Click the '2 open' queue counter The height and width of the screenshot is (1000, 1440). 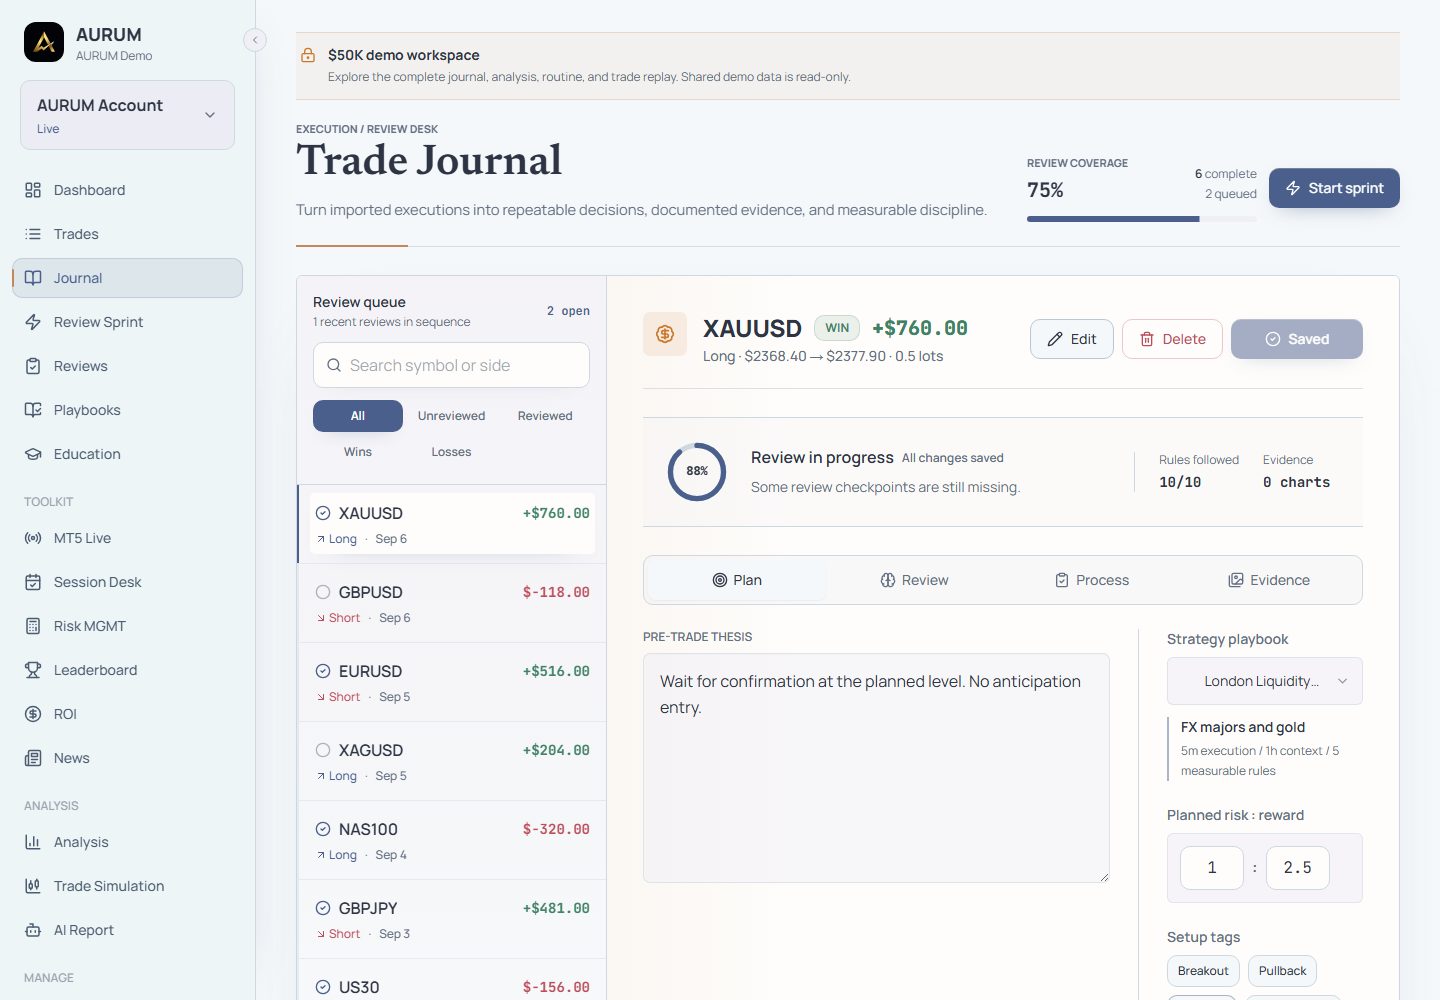(568, 311)
